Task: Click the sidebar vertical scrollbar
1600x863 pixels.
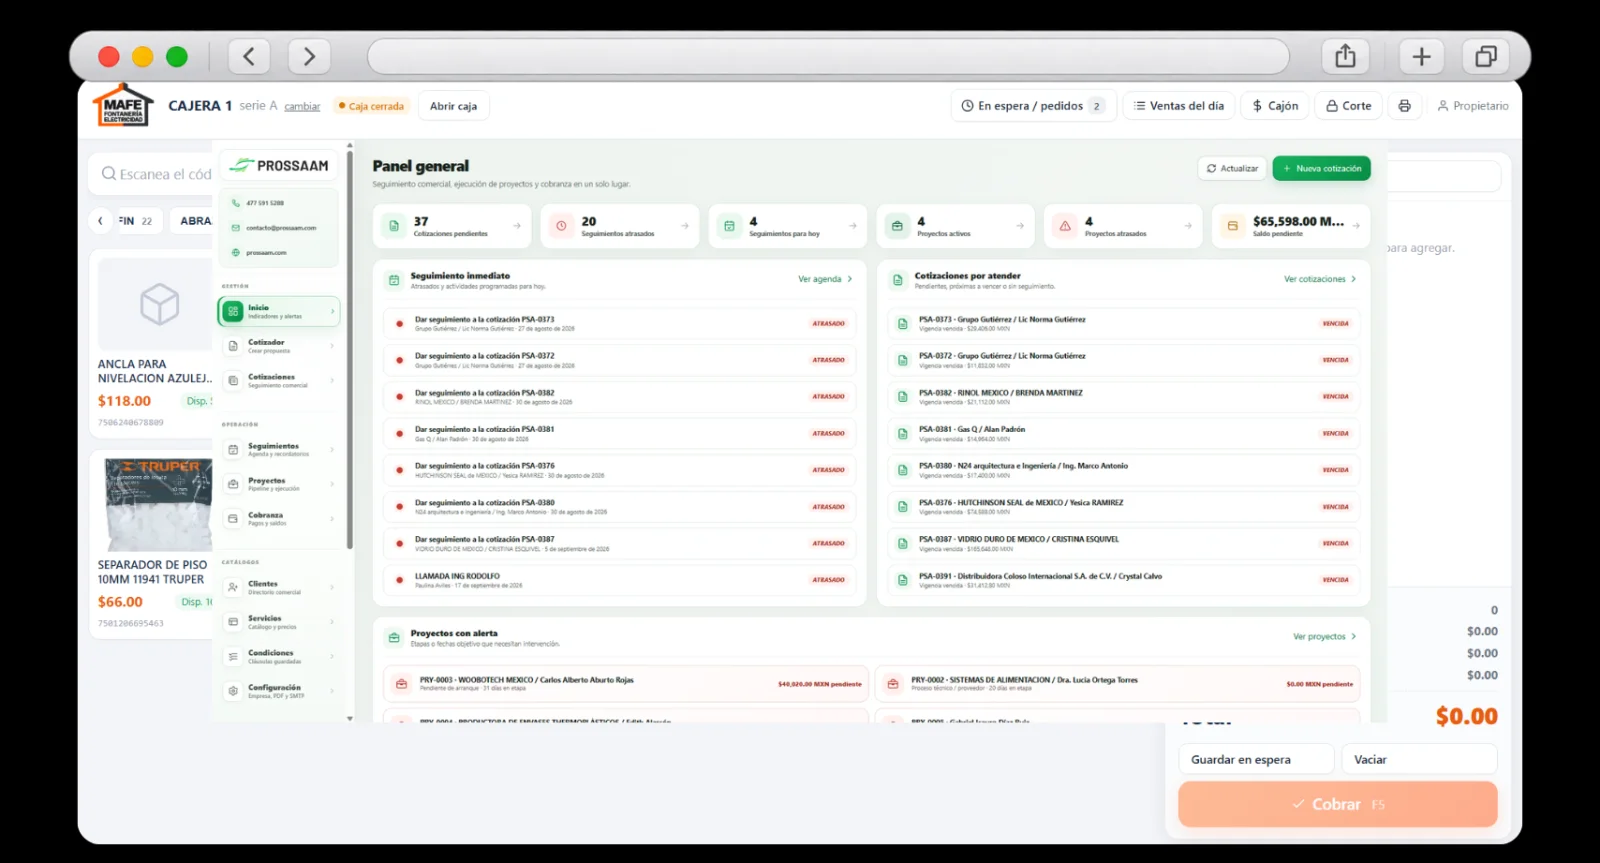Action: (x=350, y=350)
